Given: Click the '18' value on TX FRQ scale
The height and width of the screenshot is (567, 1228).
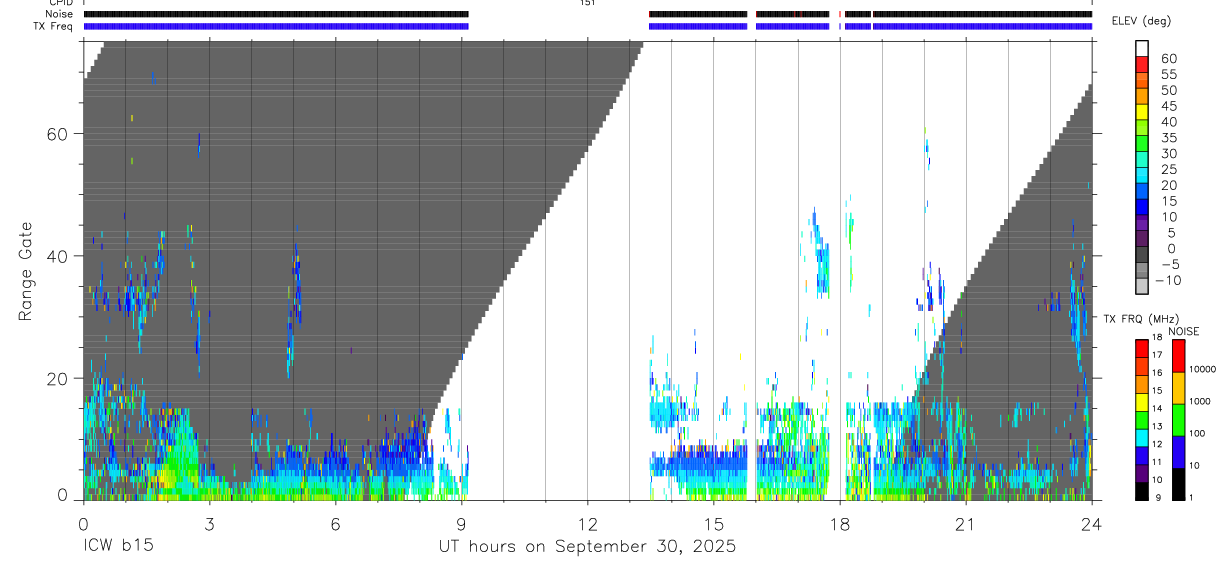Looking at the screenshot, I should [x=1157, y=338].
